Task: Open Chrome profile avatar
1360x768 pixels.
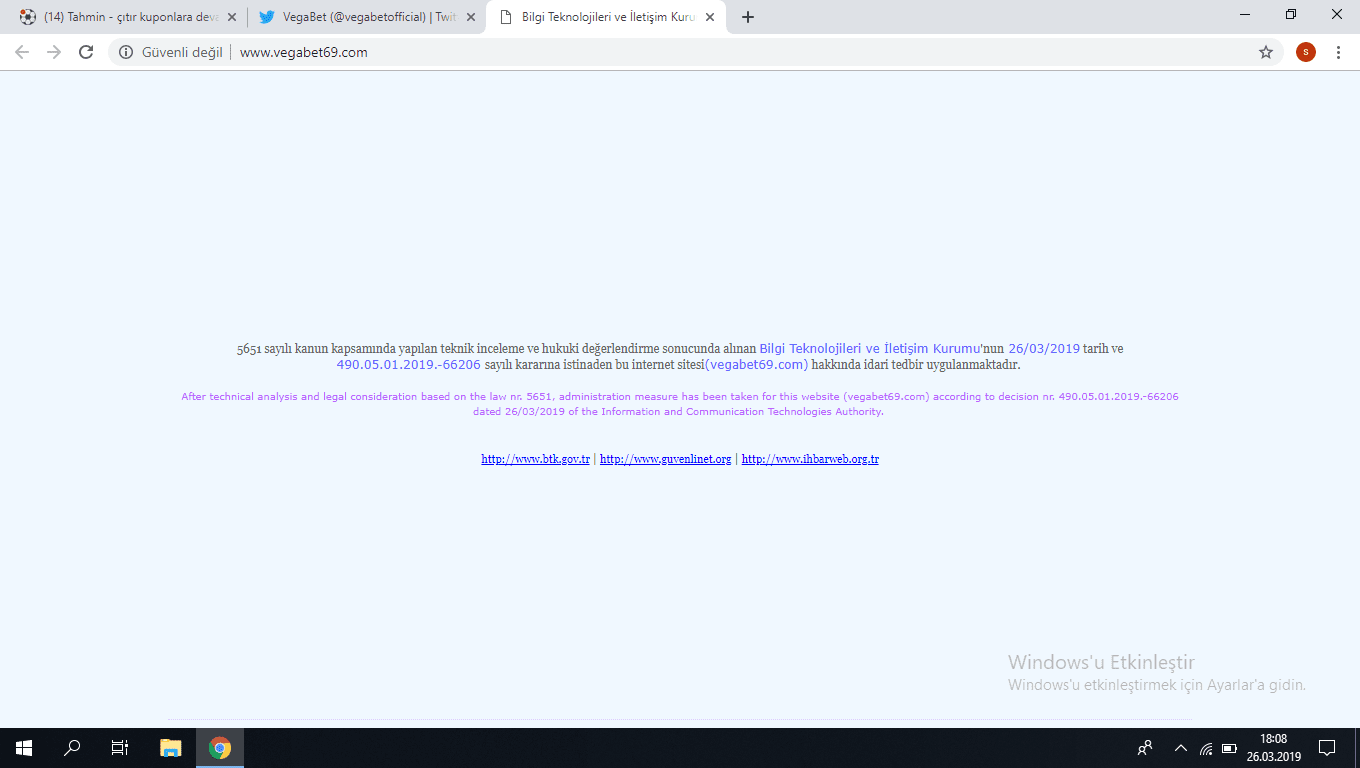Action: click(x=1306, y=52)
